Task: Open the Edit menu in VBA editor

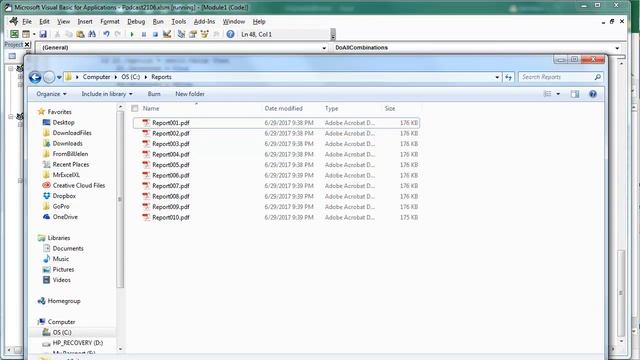Action: coord(44,21)
